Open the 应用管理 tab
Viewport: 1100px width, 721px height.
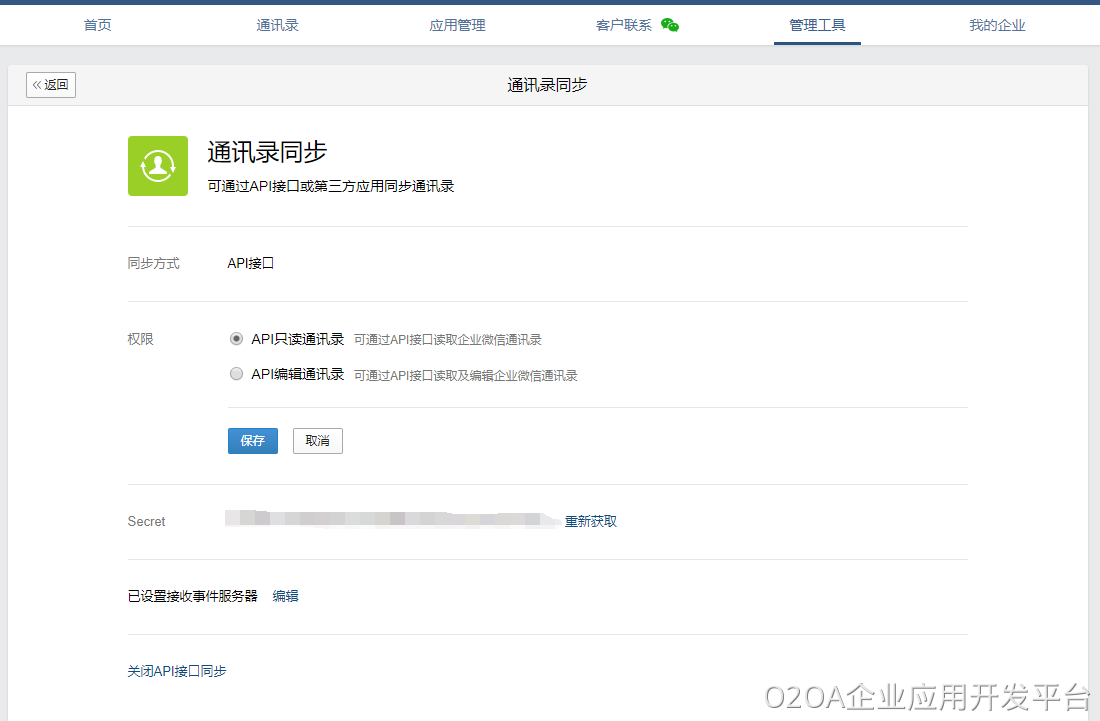(457, 25)
